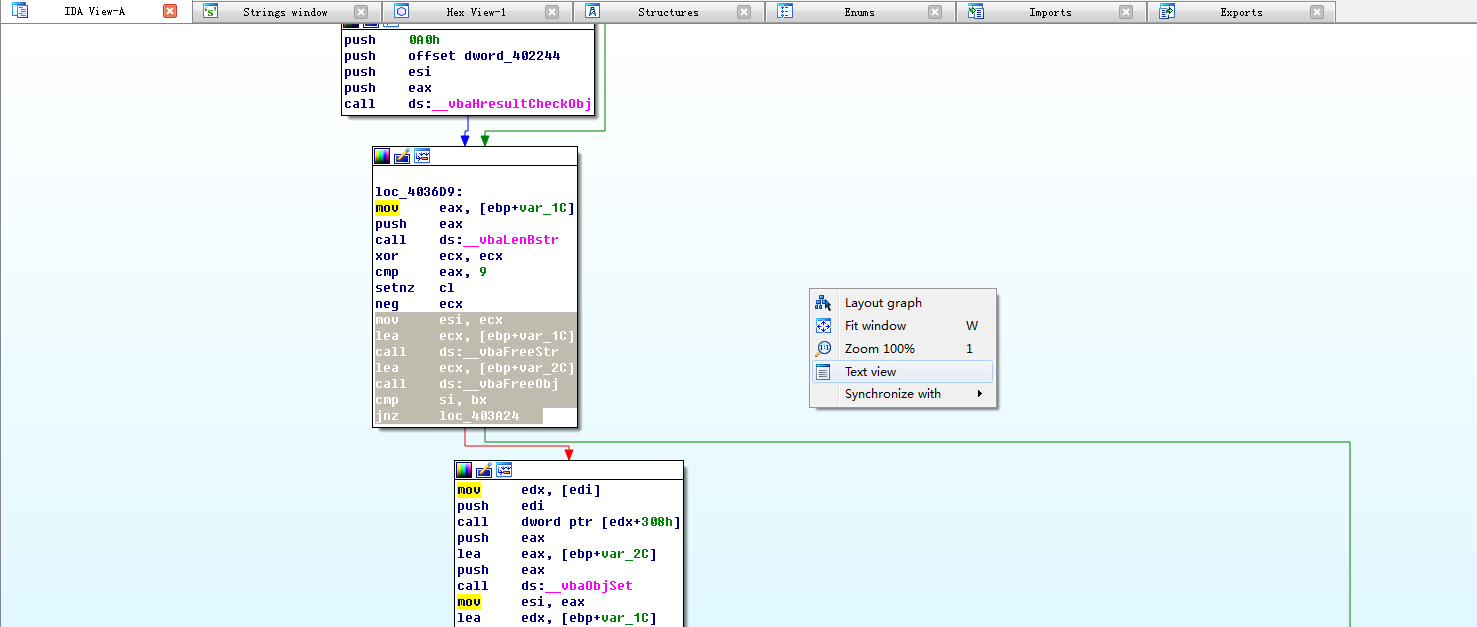Click the loc_403A24 jump target
This screenshot has height=627, width=1477.
pos(479,416)
